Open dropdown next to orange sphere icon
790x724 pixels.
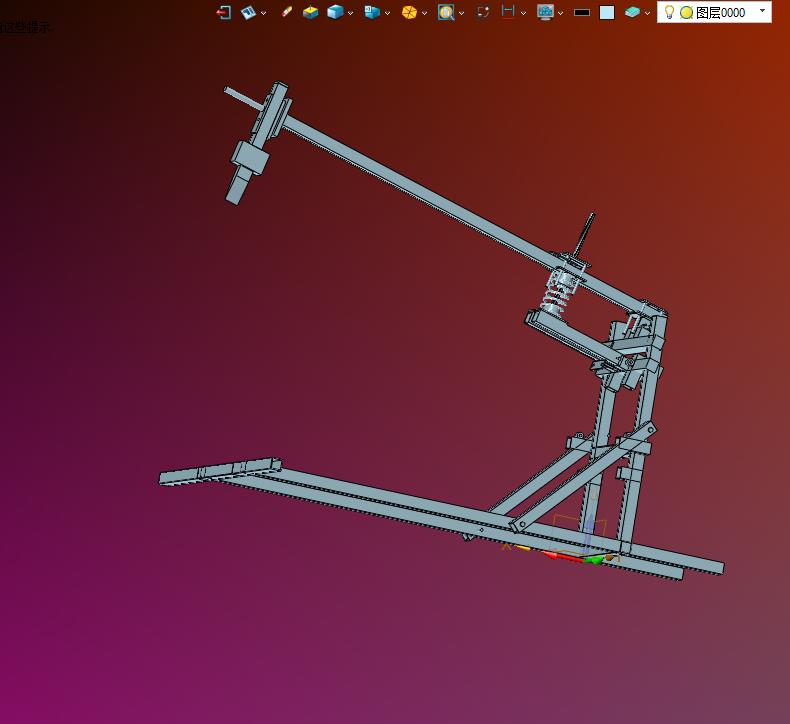point(424,13)
